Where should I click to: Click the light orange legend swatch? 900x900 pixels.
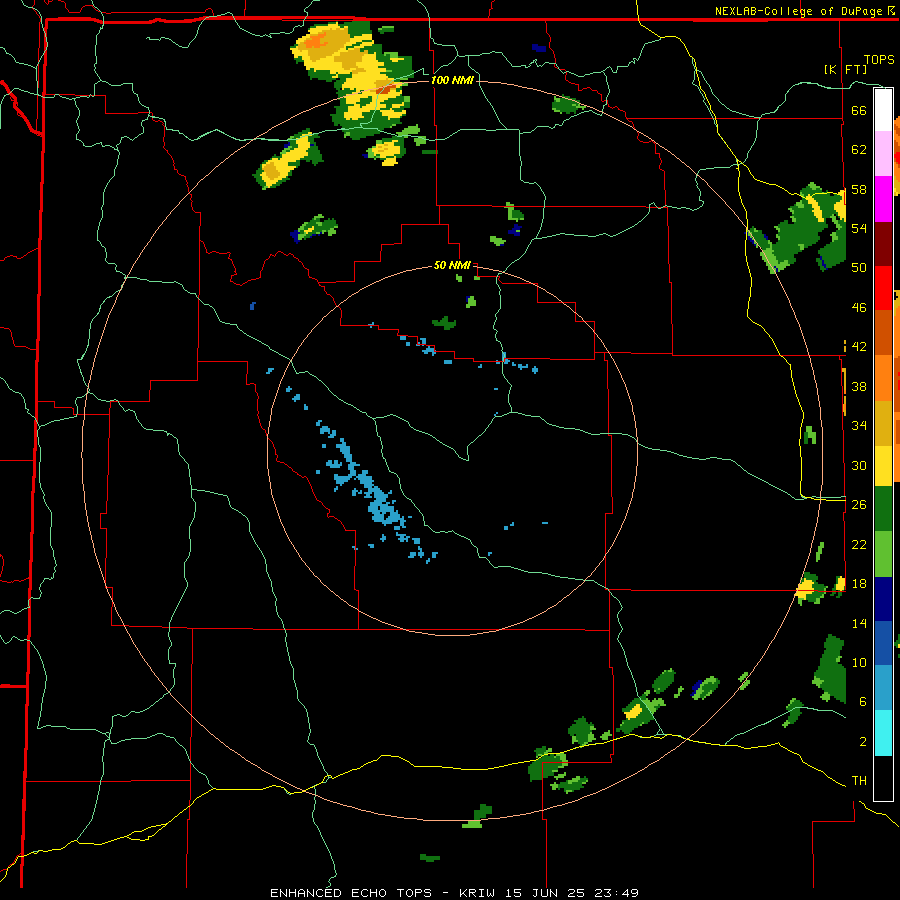pos(883,378)
